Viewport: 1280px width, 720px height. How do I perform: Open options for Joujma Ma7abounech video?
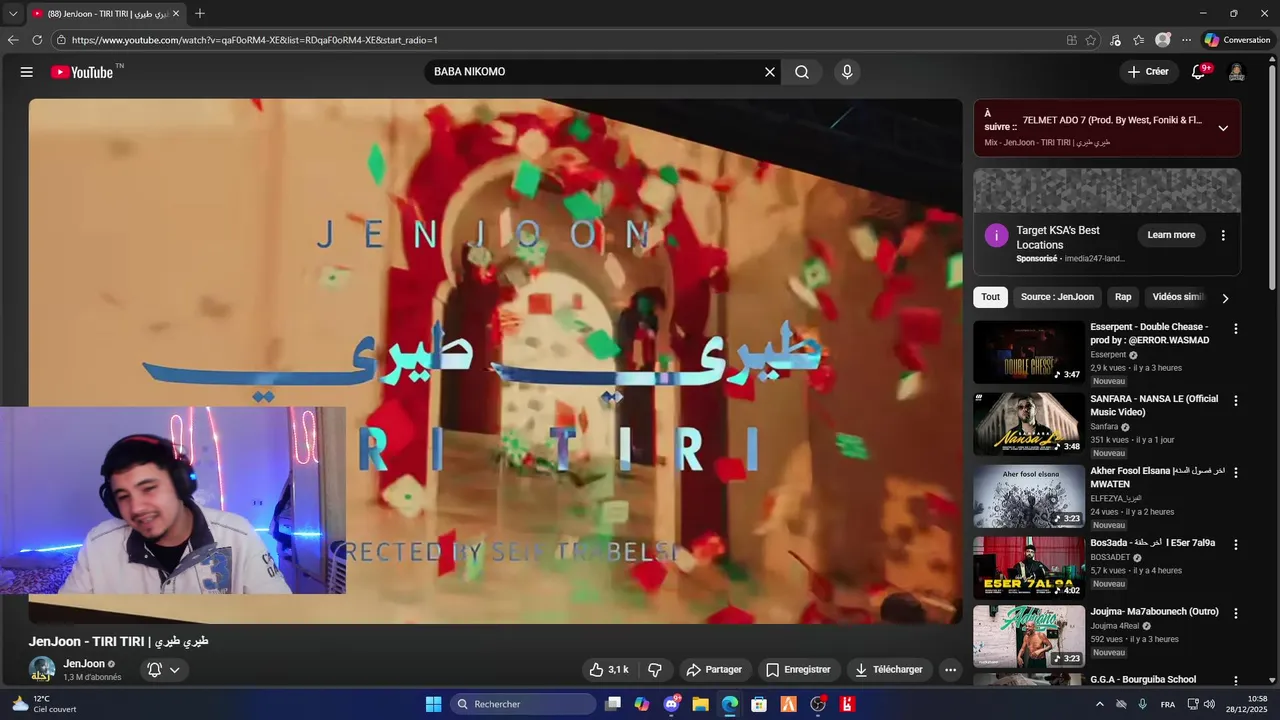pyautogui.click(x=1236, y=613)
